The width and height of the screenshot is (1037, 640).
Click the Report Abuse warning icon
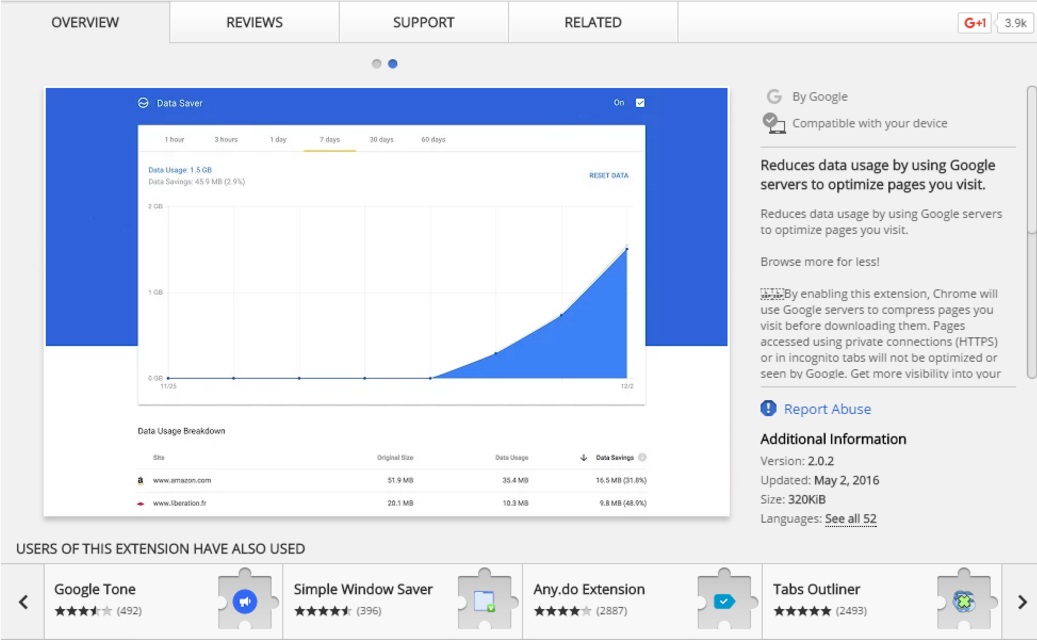click(x=768, y=408)
